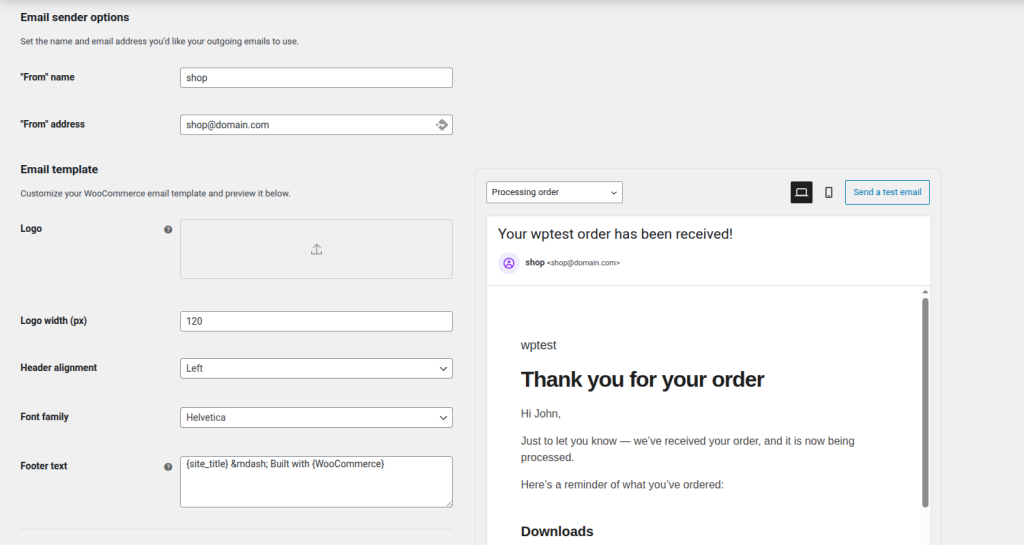Click the autofill icon in From address field
This screenshot has height=545, width=1024.
click(442, 125)
